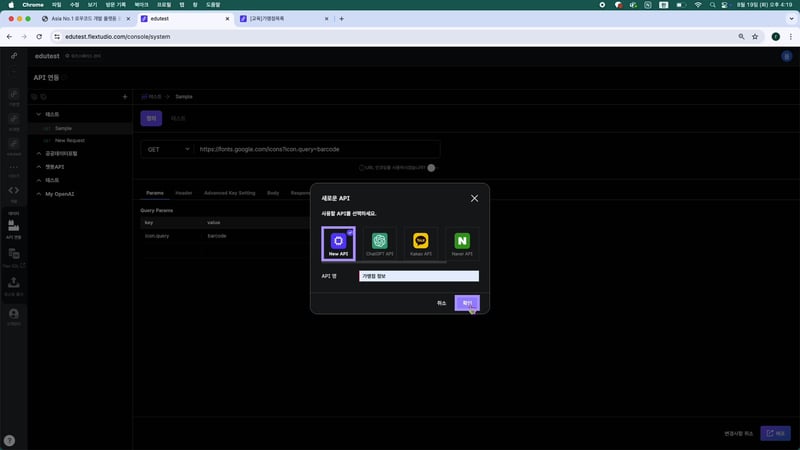The image size is (800, 450).
Task: Expand the 공공데이터포털 folder
Action: point(38,153)
